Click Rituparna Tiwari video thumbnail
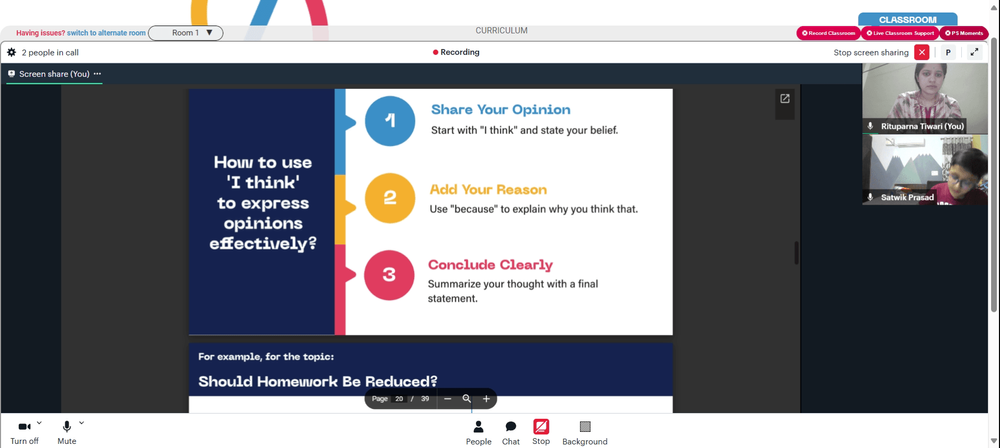1000x448 pixels. [x=925, y=98]
